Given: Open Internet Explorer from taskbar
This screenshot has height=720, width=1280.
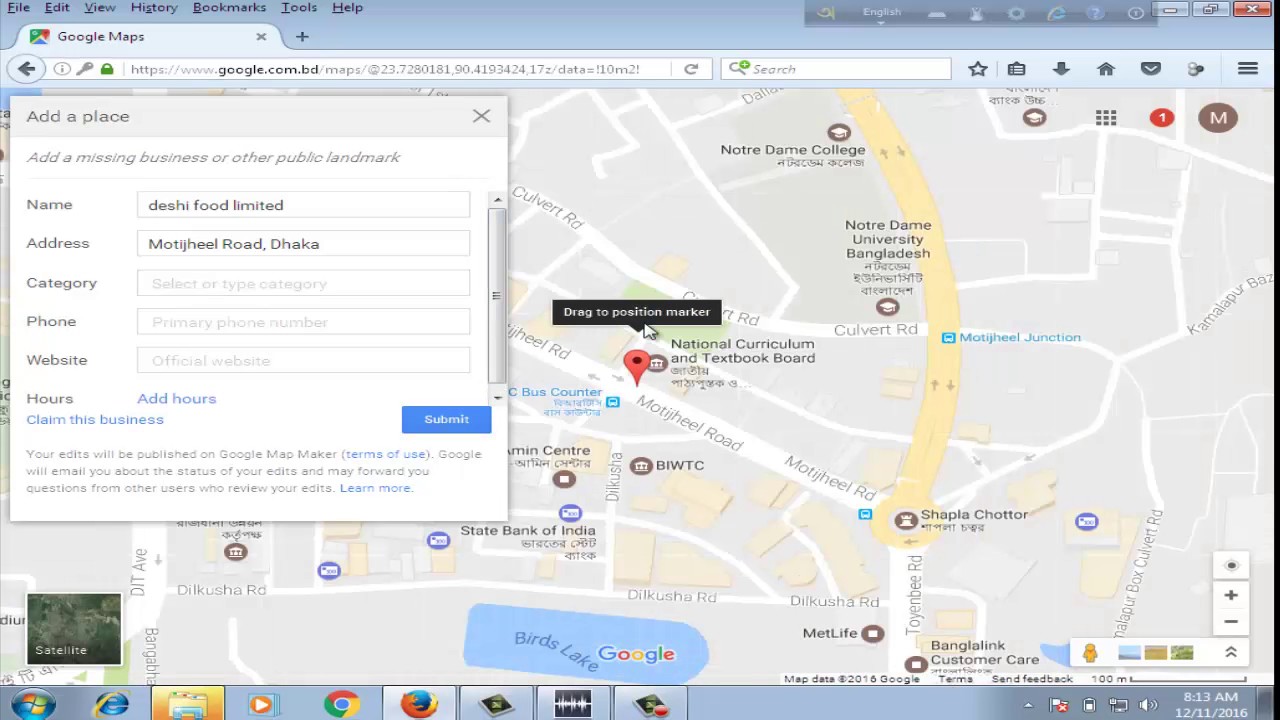Looking at the screenshot, I should [111, 704].
